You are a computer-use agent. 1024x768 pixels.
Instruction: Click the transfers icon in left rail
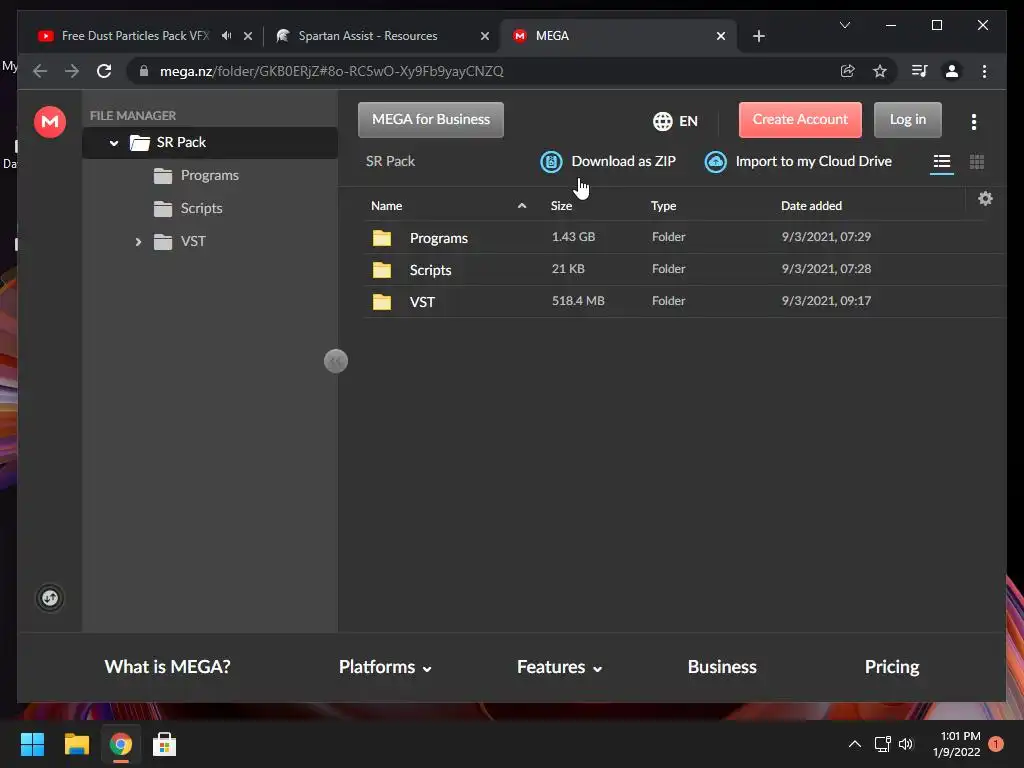pyautogui.click(x=50, y=598)
